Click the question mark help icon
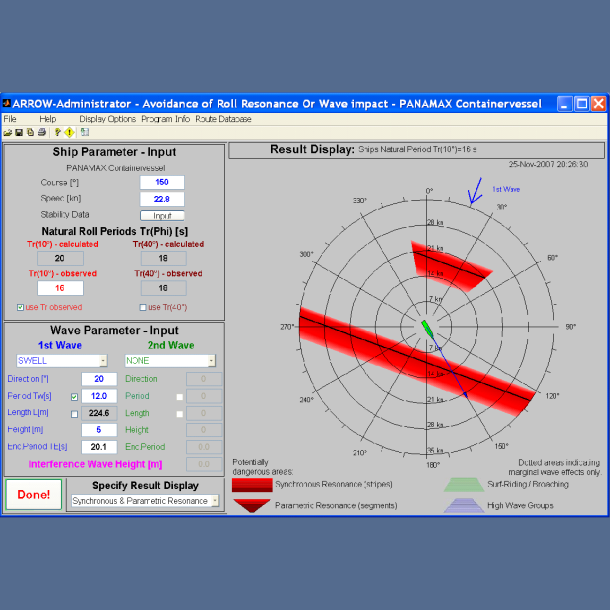 [58, 131]
